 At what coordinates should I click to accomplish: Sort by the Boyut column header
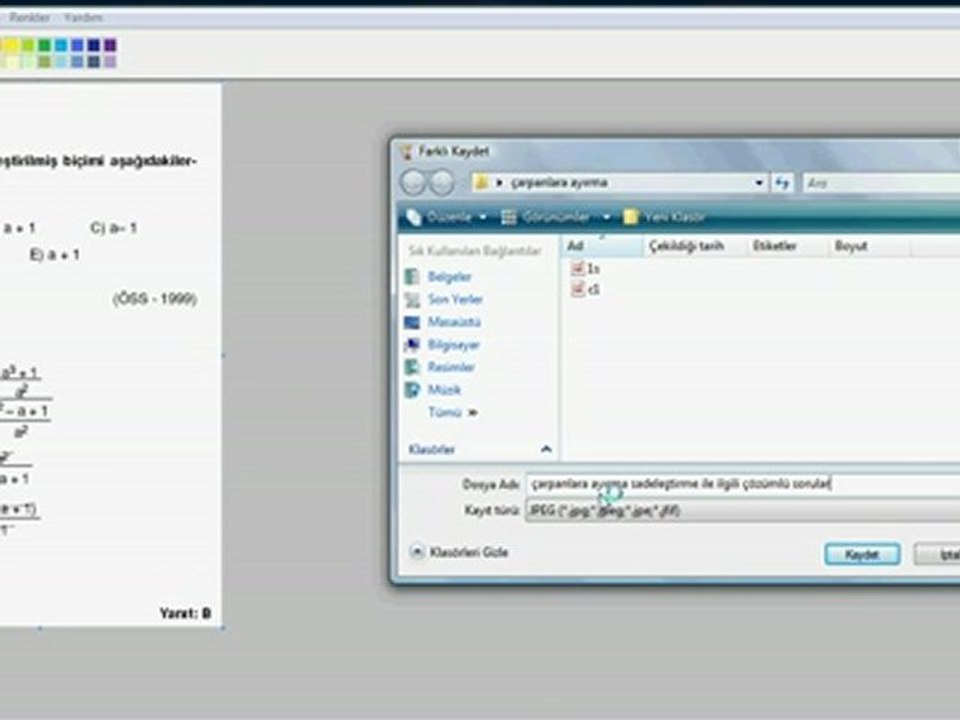point(869,246)
